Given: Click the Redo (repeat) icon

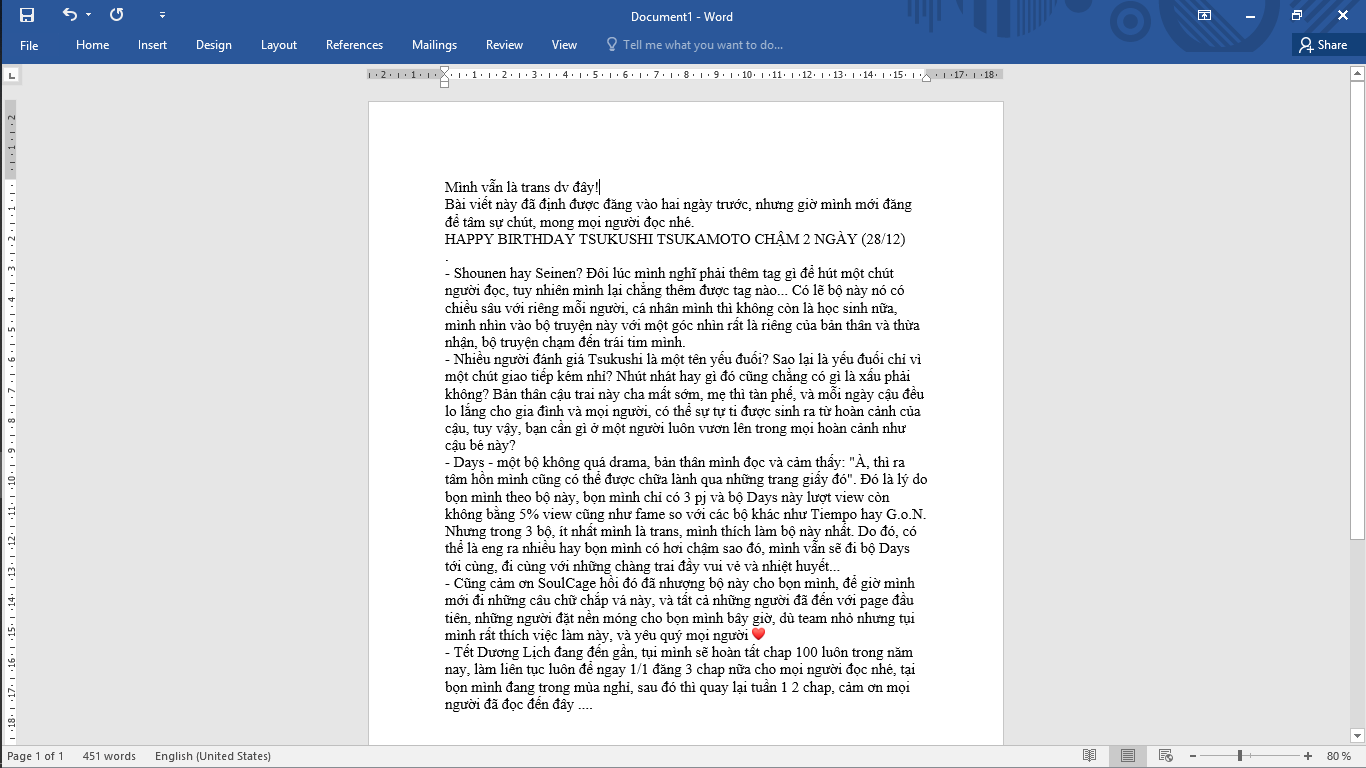Looking at the screenshot, I should point(117,15).
